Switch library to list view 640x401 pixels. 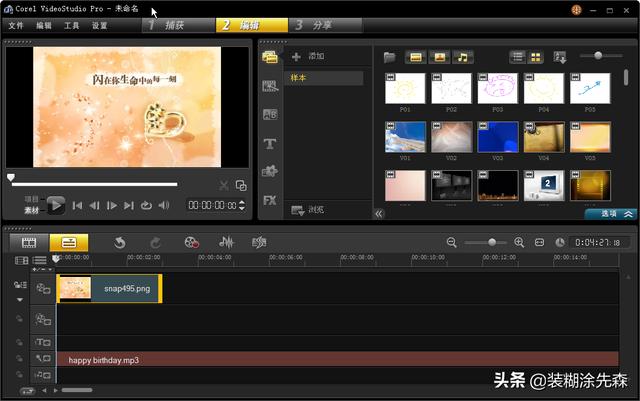point(518,57)
